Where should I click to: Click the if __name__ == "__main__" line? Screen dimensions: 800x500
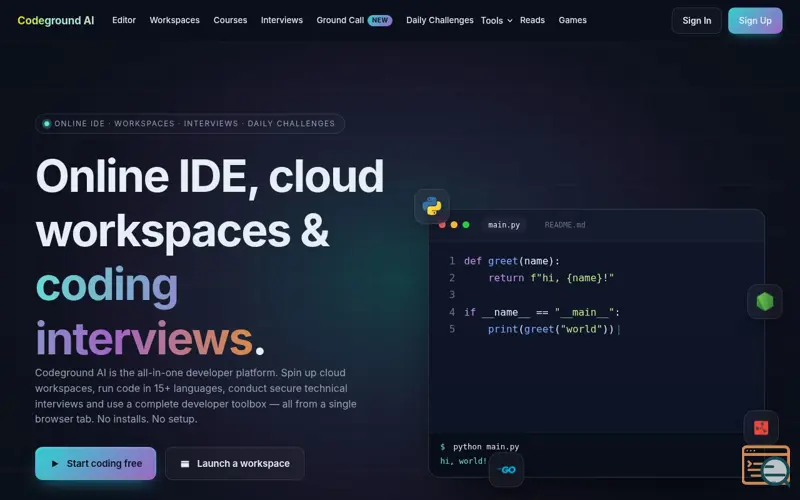(542, 312)
